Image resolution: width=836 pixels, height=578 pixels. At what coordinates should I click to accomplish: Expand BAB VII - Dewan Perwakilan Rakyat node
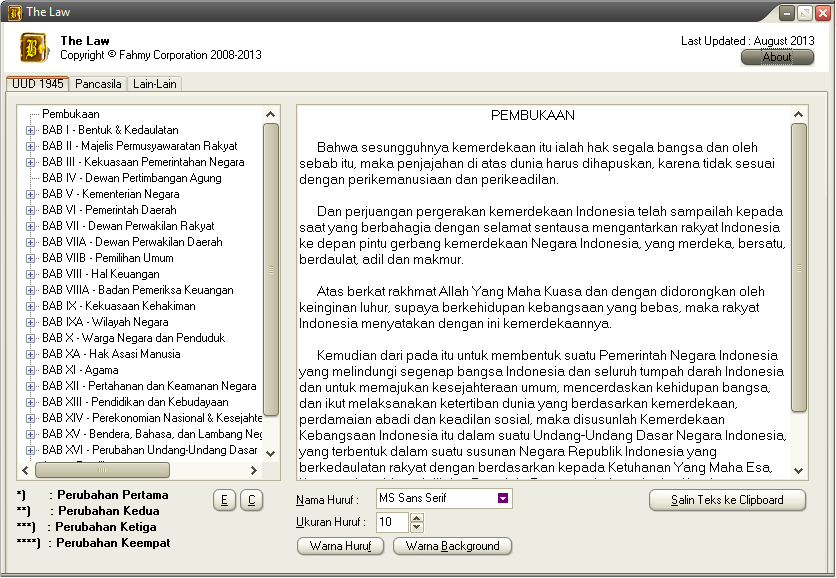(30, 226)
